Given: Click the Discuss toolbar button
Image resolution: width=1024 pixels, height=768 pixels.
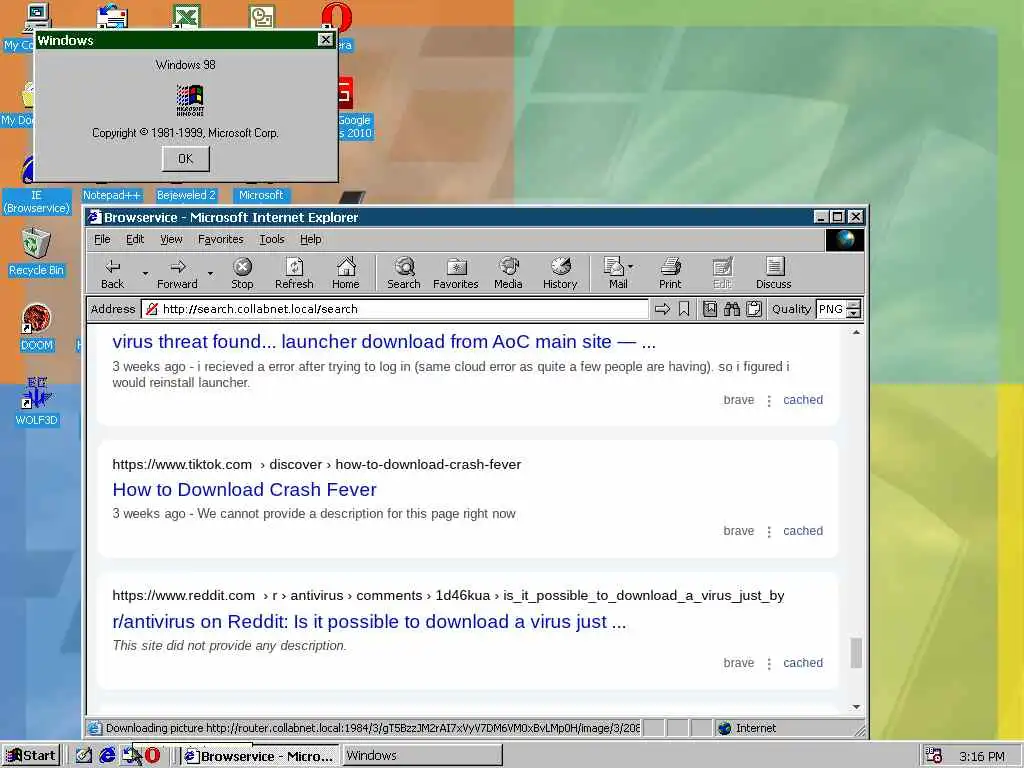Looking at the screenshot, I should (x=774, y=273).
